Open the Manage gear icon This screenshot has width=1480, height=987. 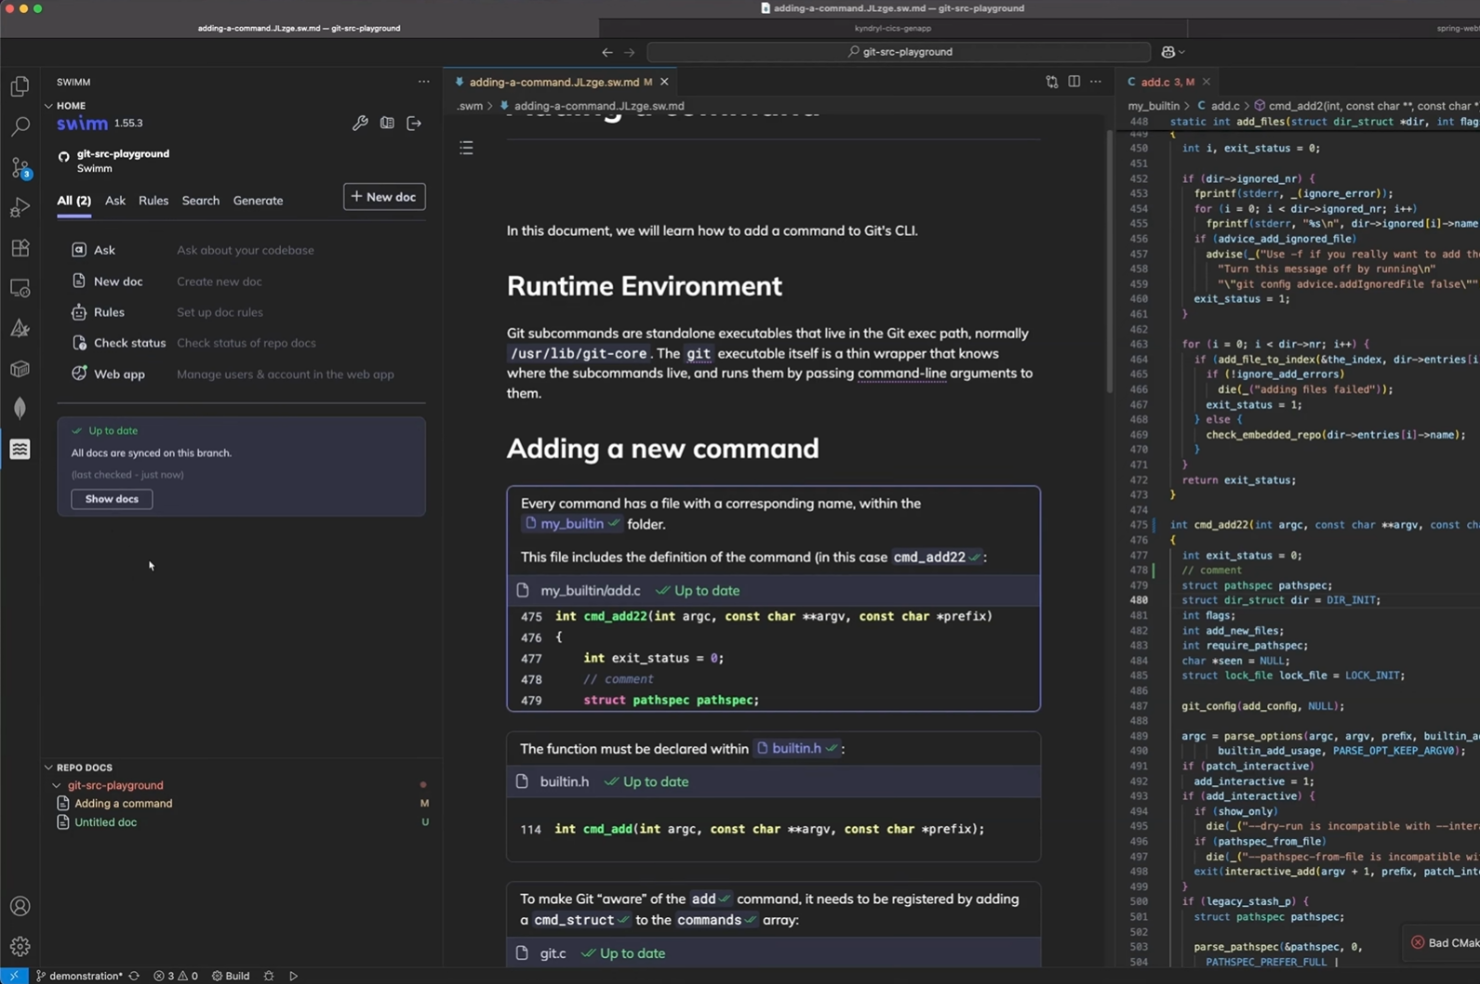click(x=20, y=946)
